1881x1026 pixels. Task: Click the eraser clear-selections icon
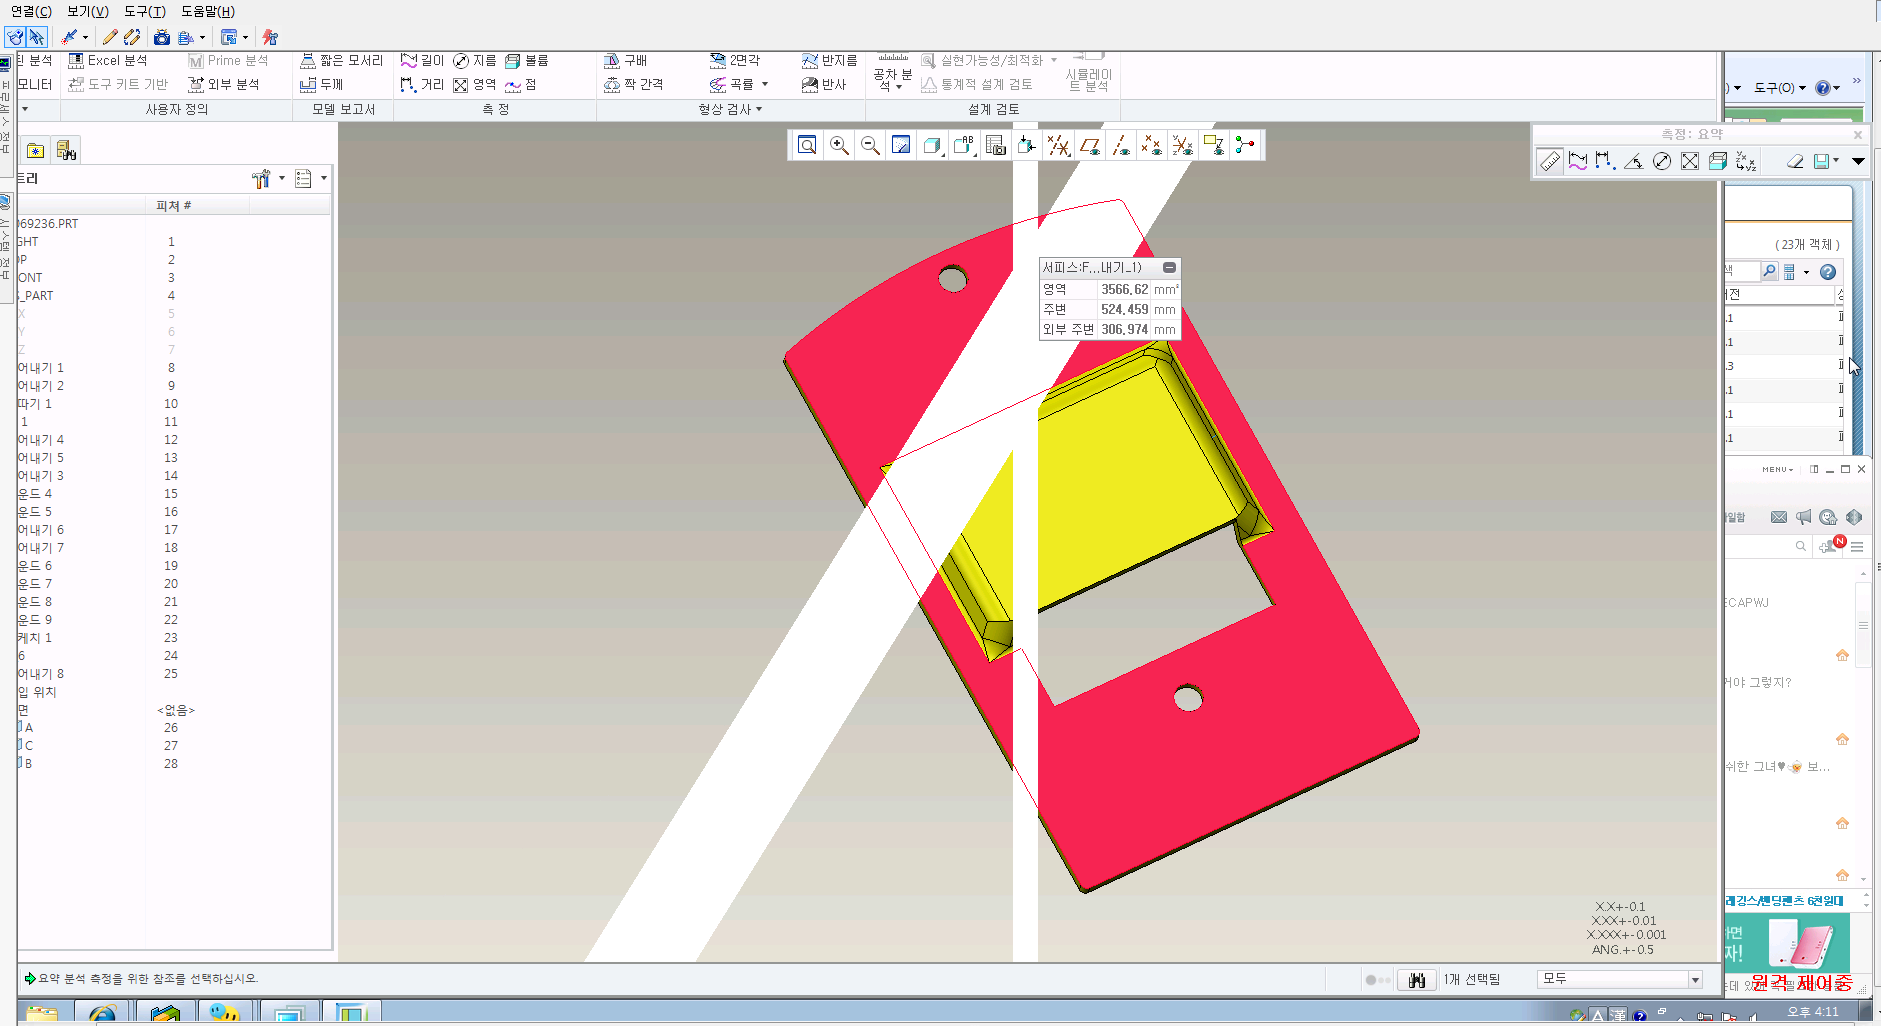tap(1796, 161)
